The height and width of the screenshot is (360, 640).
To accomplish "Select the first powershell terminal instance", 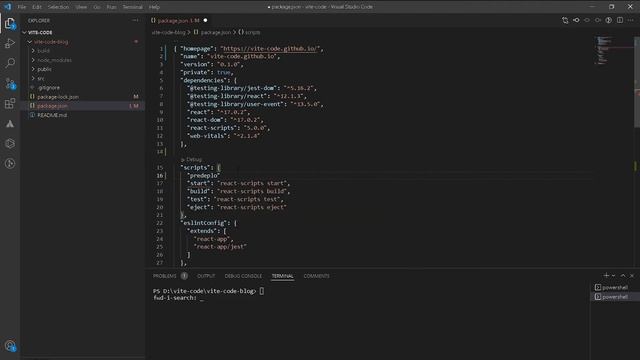I will click(615, 287).
